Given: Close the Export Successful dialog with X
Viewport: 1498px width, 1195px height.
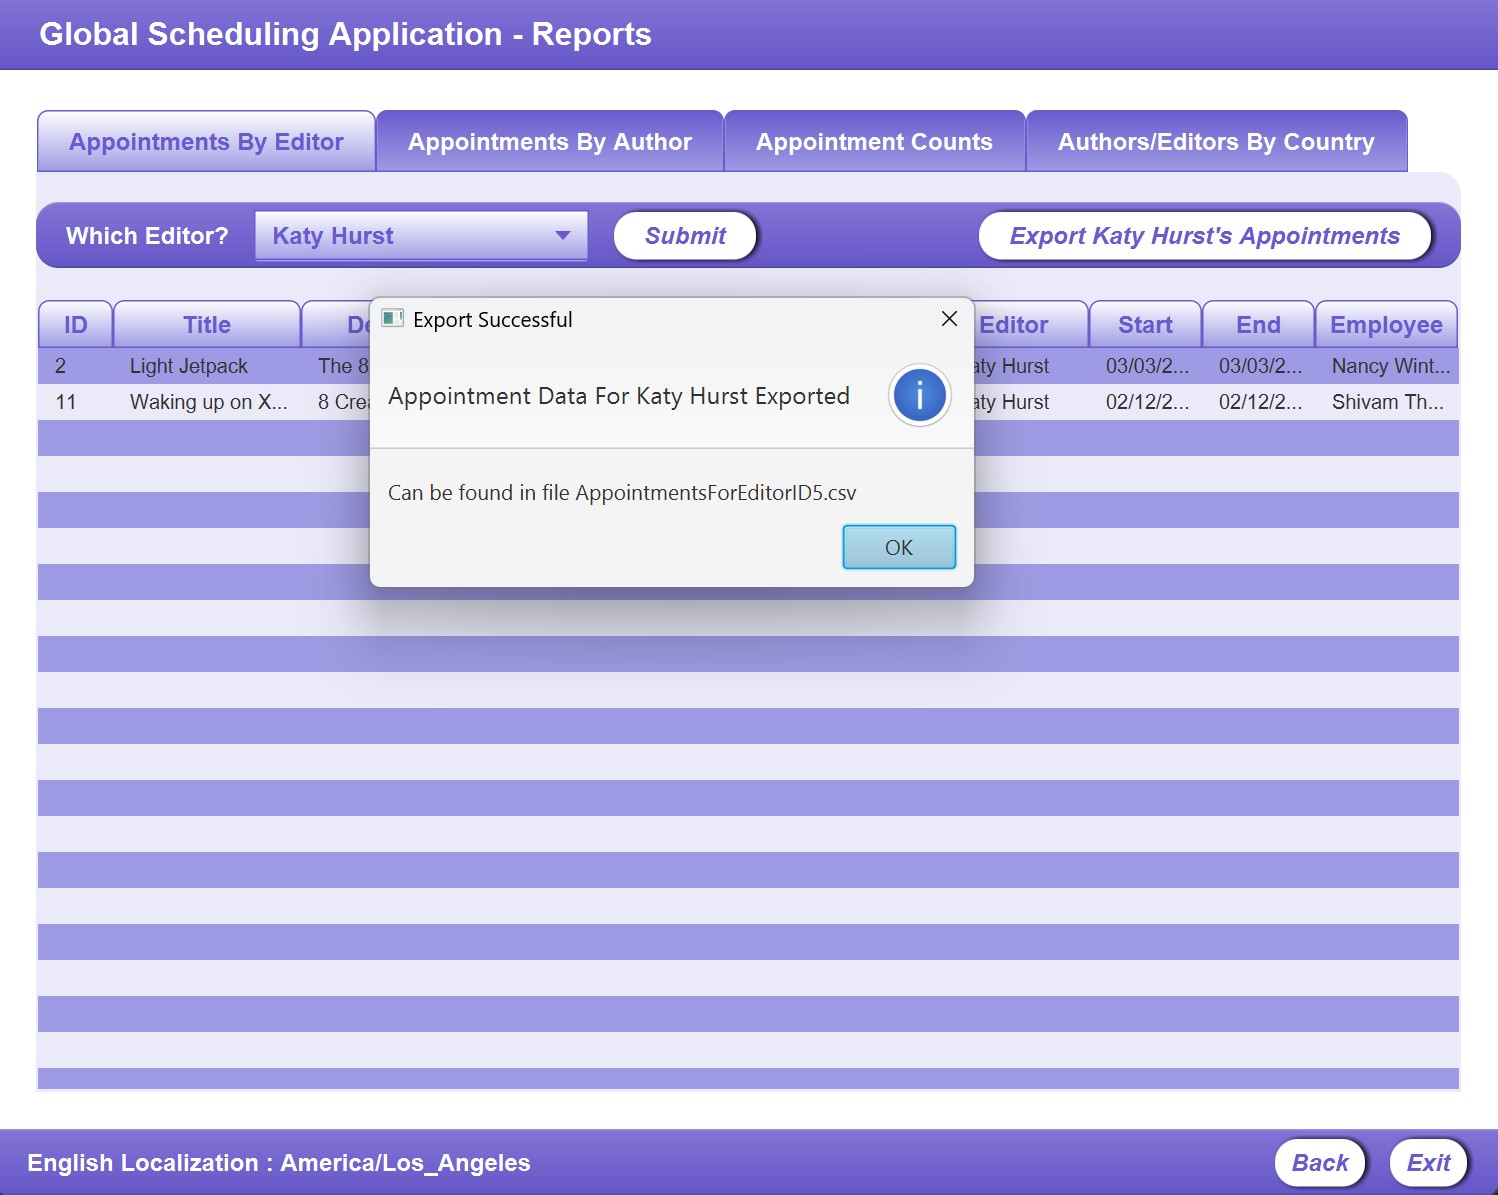Looking at the screenshot, I should [x=949, y=319].
